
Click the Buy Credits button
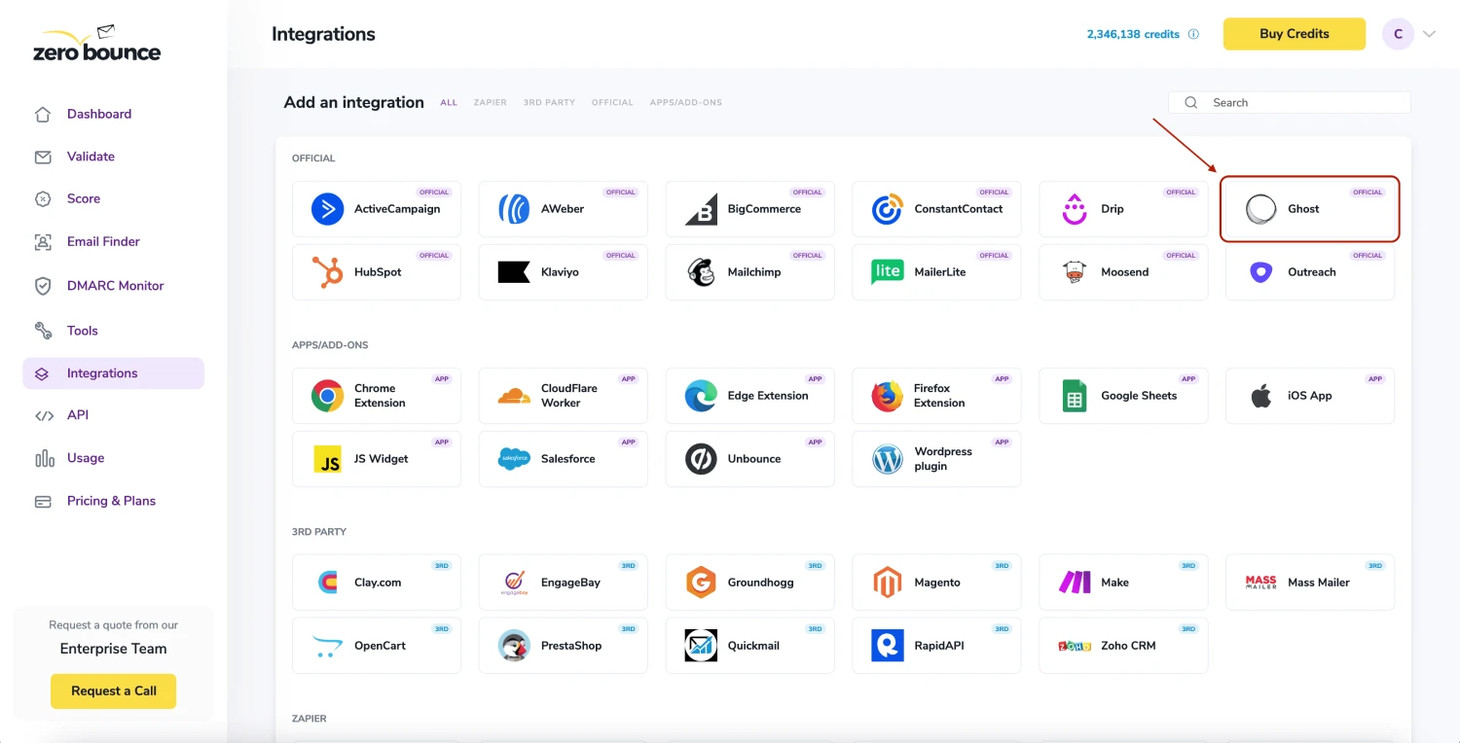(1293, 33)
